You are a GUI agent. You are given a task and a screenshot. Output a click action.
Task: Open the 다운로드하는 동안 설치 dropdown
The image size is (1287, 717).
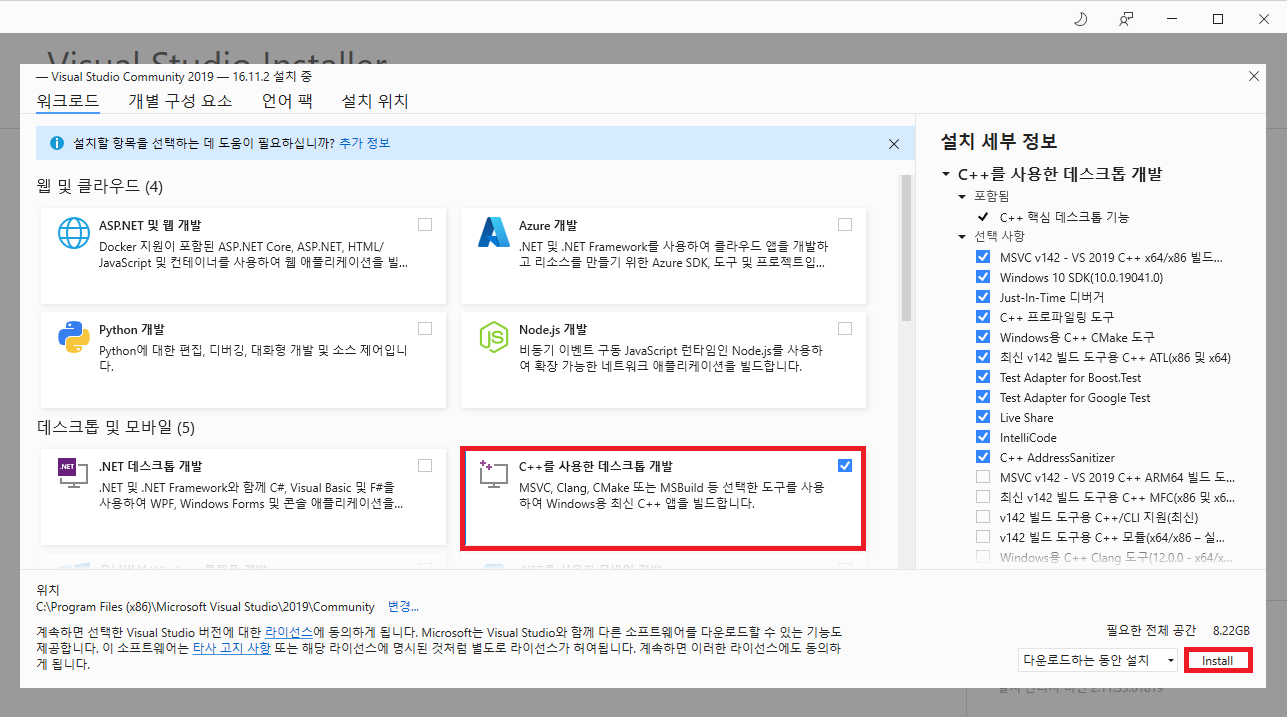[1098, 660]
